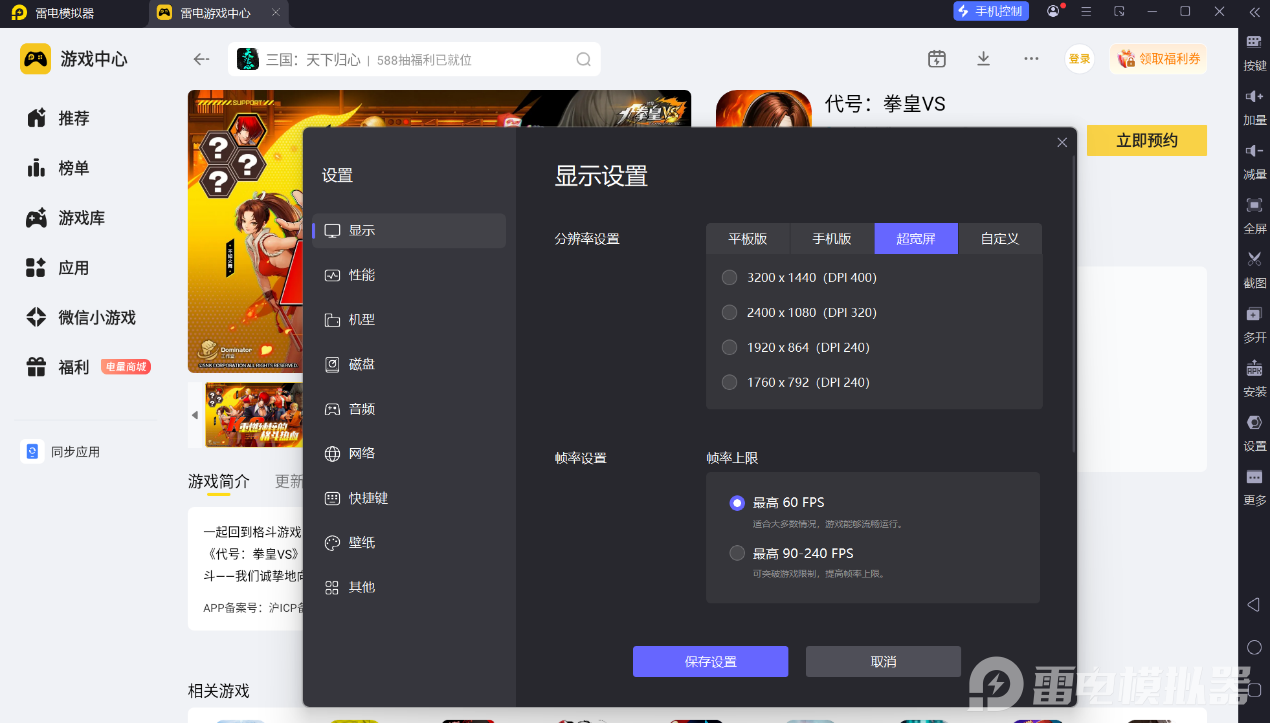
Task: Open 游戏库 game library
Action: 66,218
